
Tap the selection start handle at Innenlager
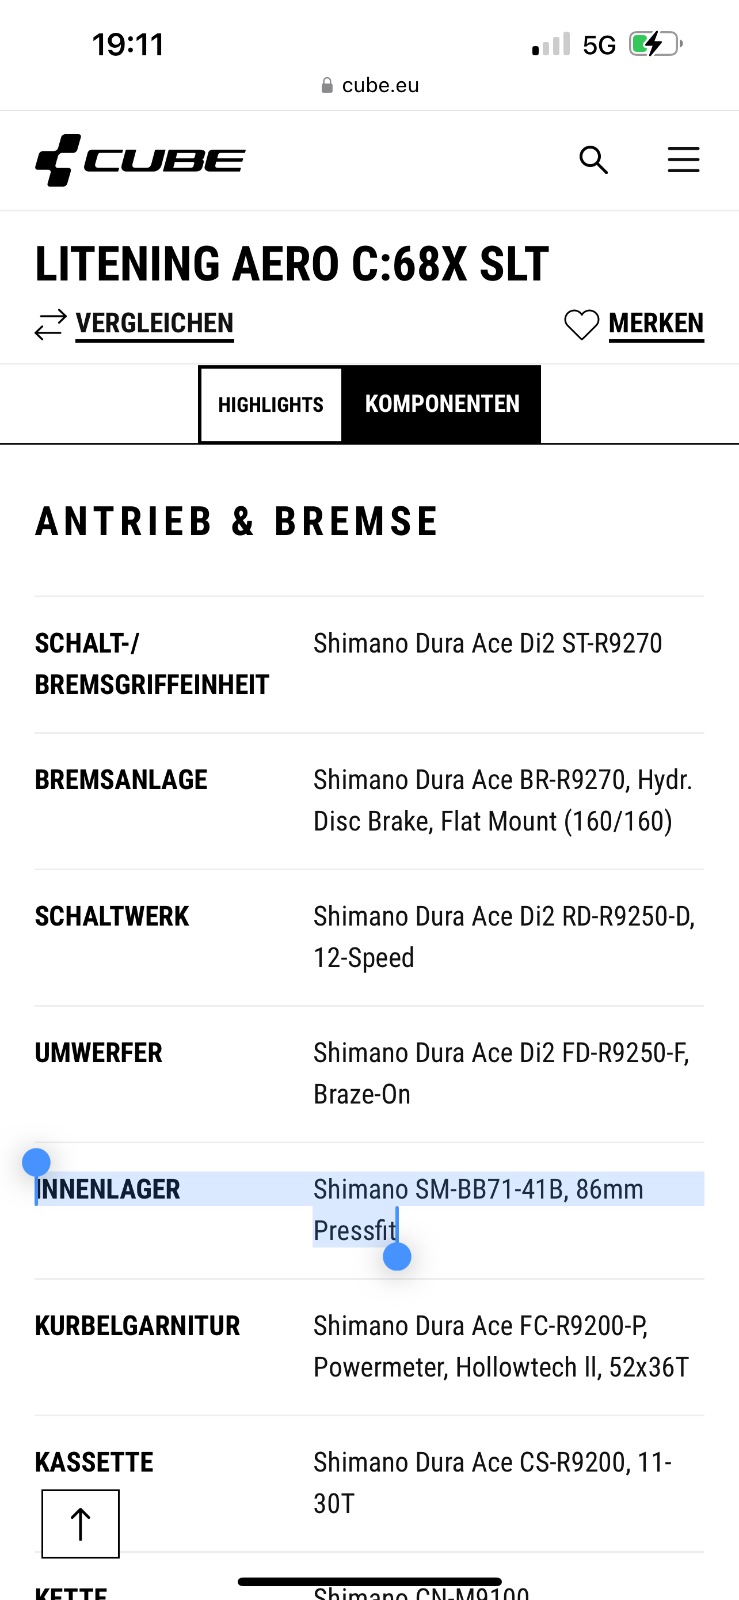(x=36, y=1162)
